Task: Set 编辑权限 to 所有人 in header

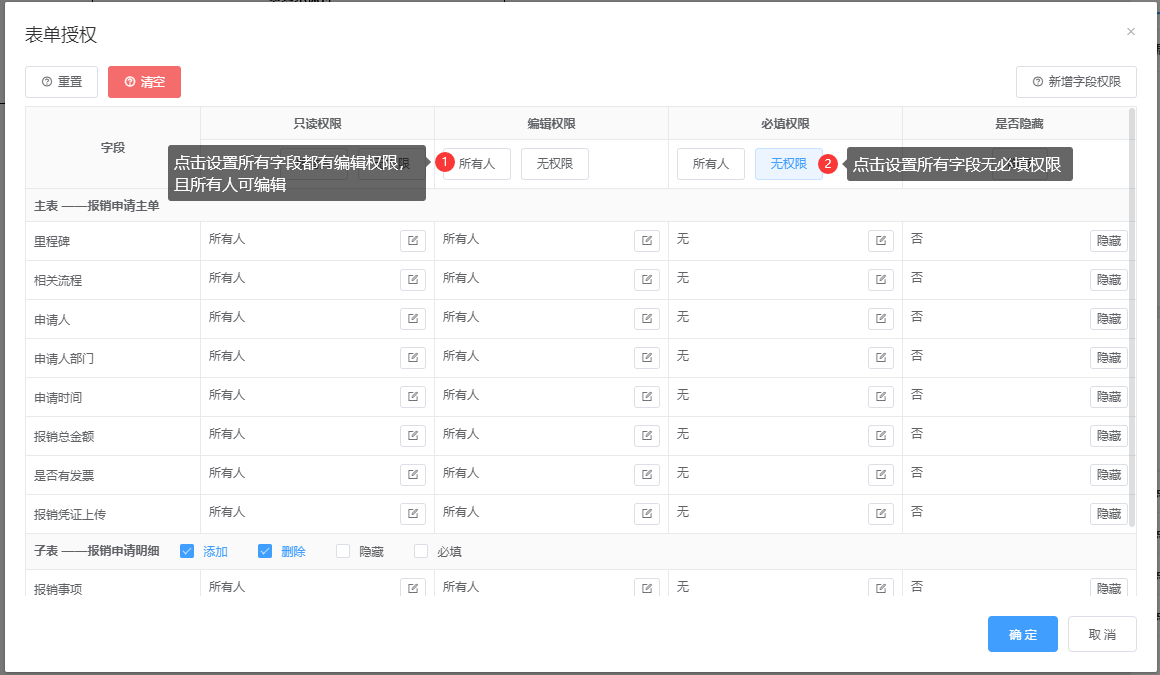Action: point(476,164)
